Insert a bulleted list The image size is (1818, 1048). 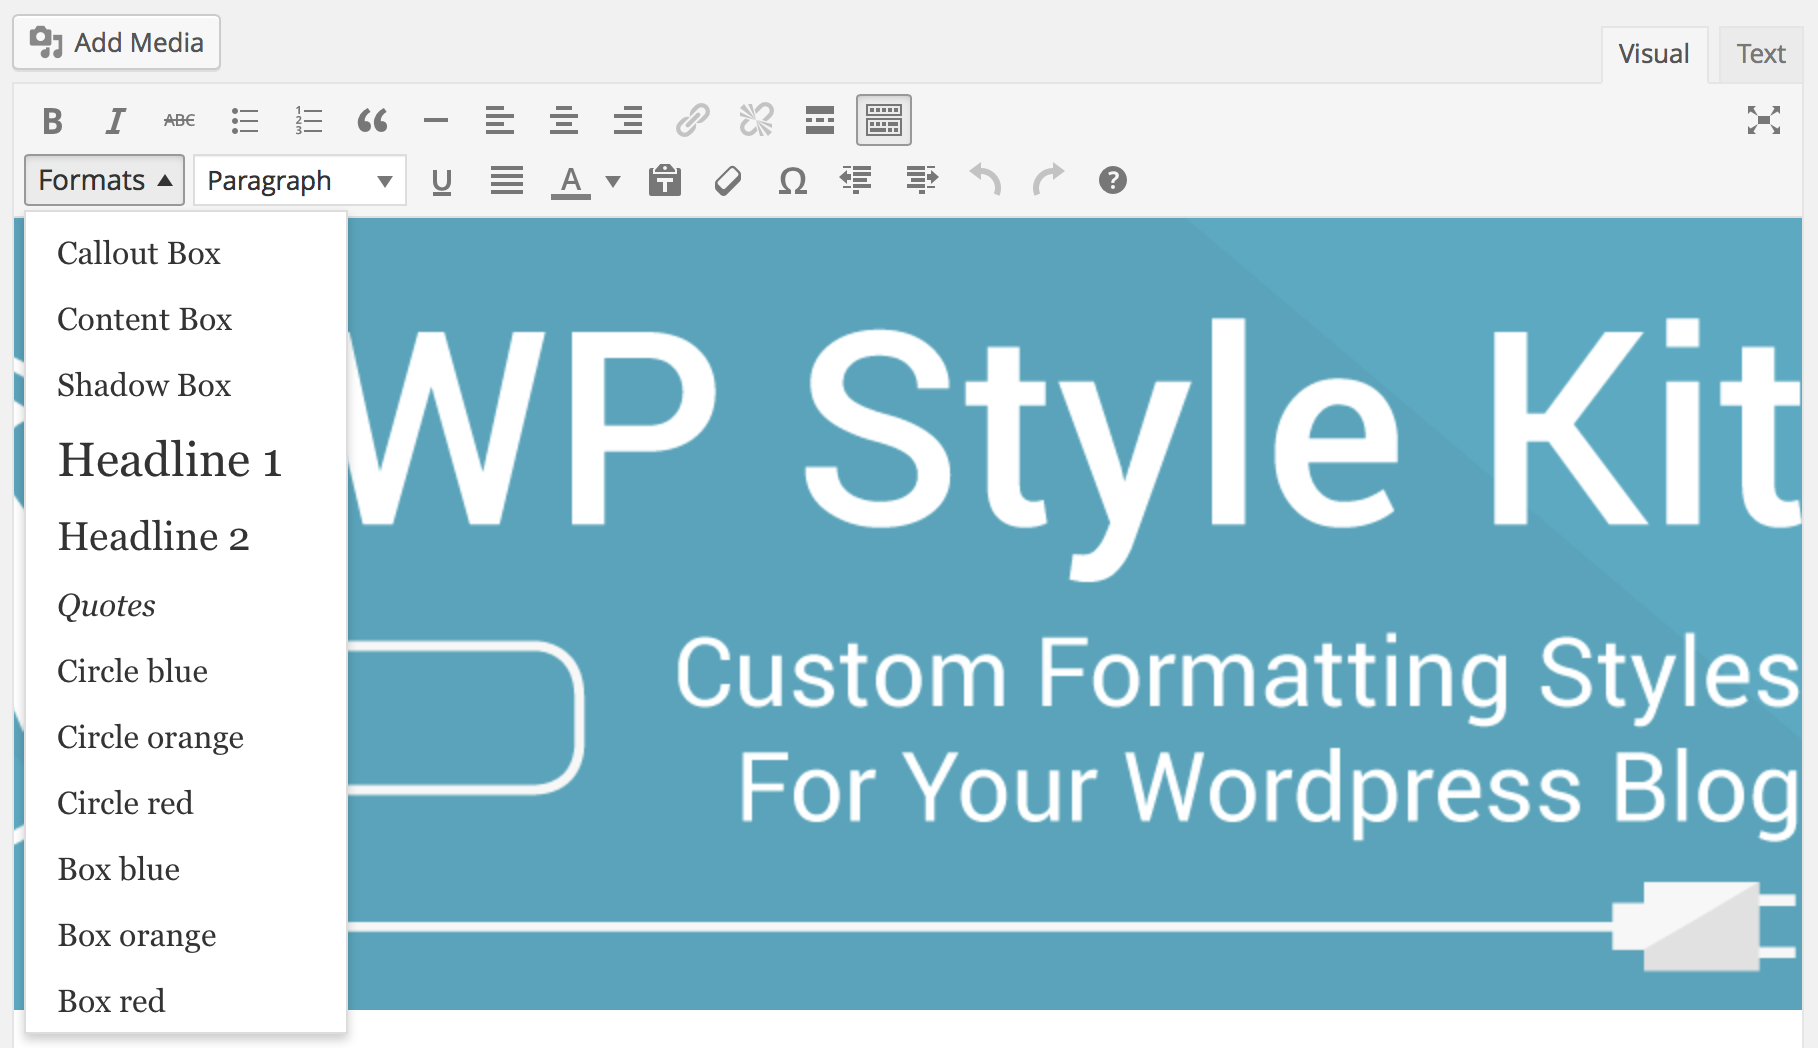244,121
